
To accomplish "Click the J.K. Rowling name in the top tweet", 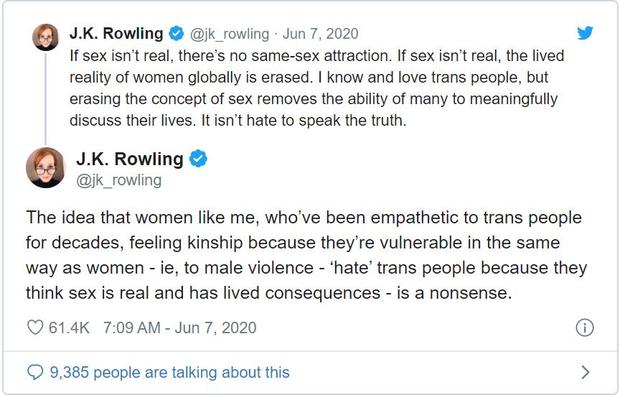I will click(x=116, y=34).
